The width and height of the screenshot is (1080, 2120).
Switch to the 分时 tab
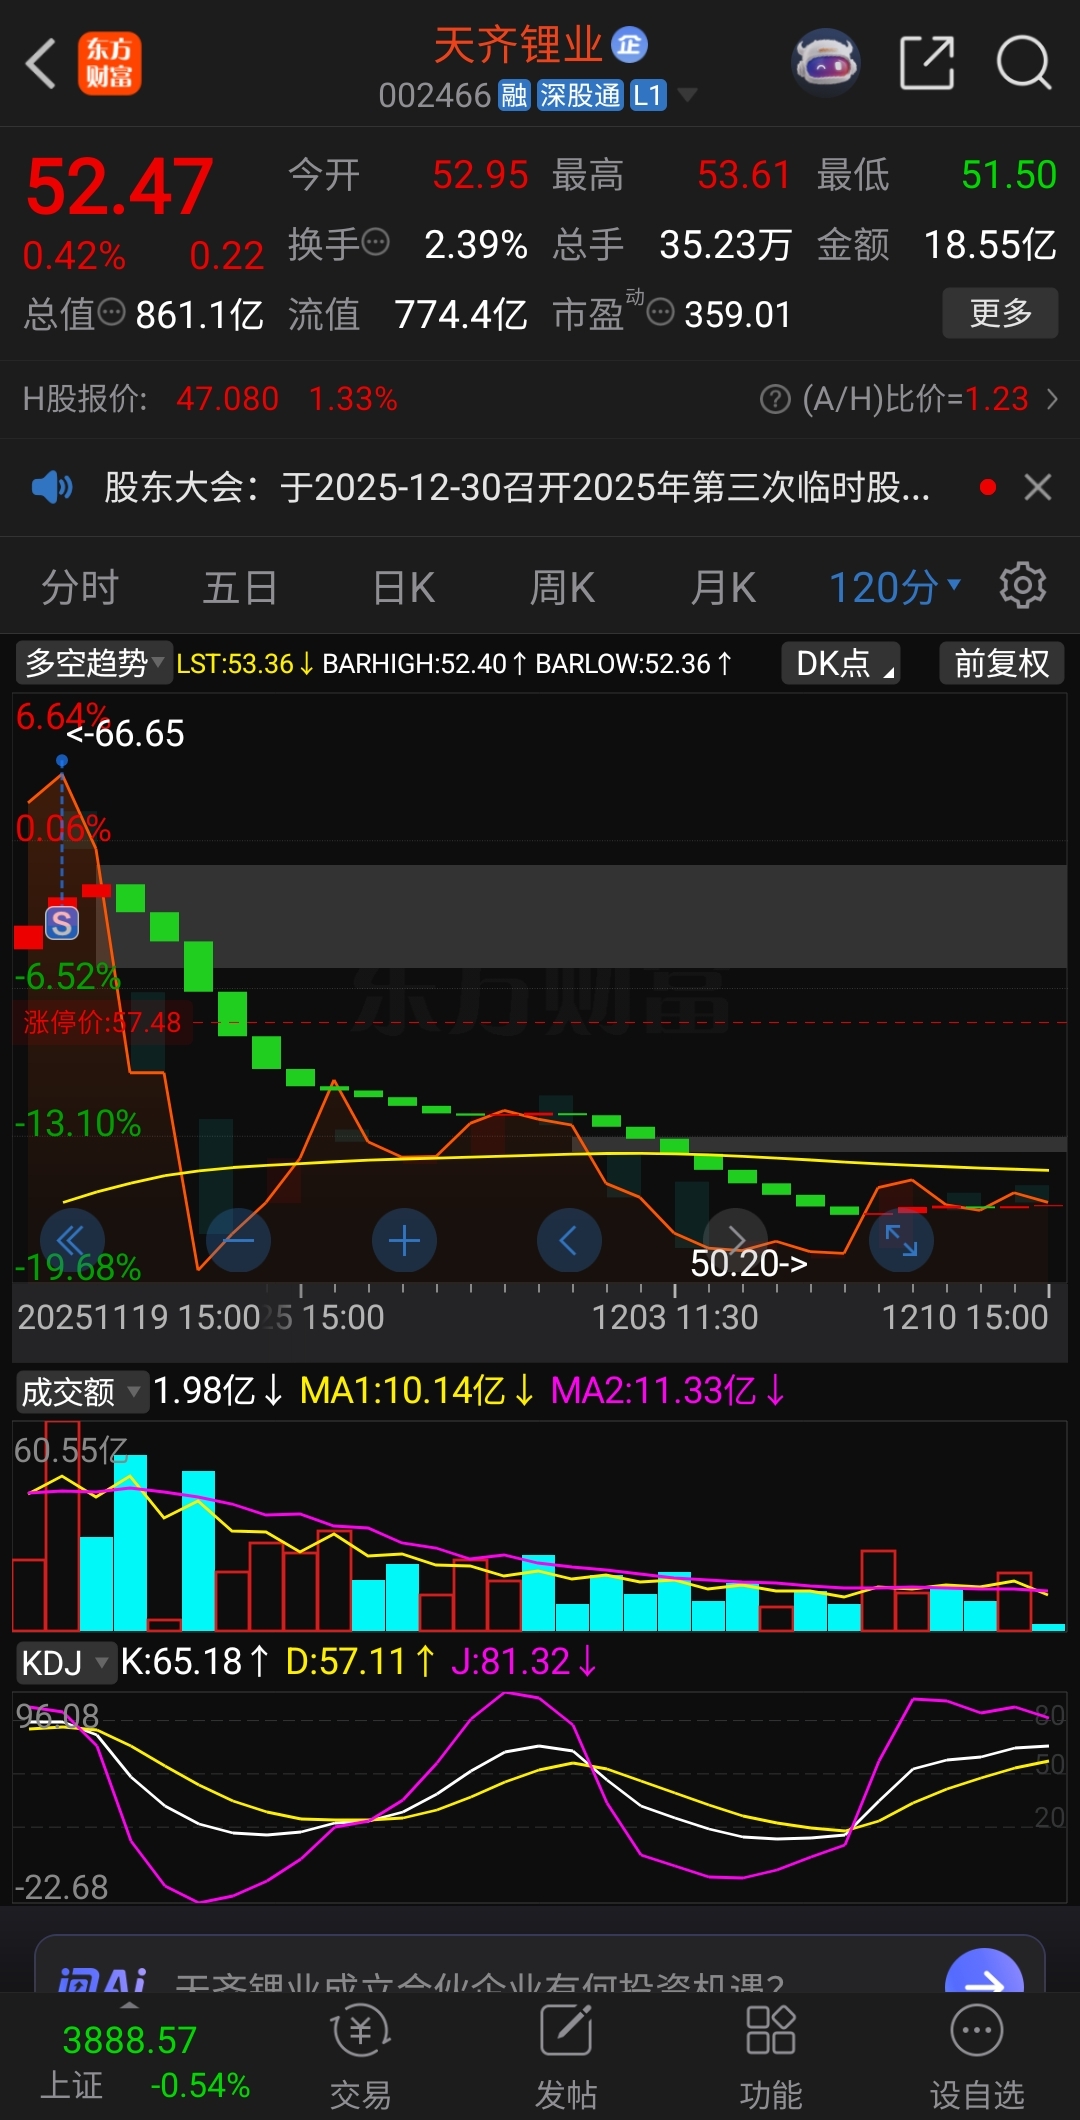click(80, 587)
